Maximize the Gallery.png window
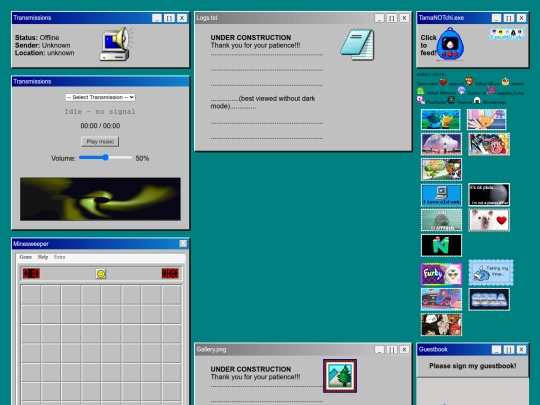Image resolution: width=540 pixels, height=405 pixels. pyautogui.click(x=392, y=350)
